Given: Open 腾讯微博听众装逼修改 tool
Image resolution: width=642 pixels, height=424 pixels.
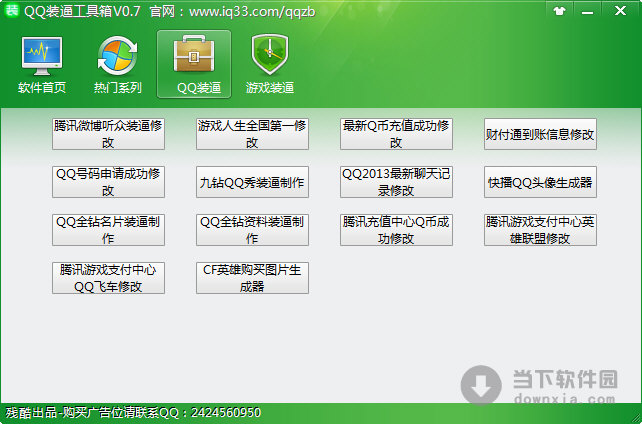Looking at the screenshot, I should [x=109, y=134].
